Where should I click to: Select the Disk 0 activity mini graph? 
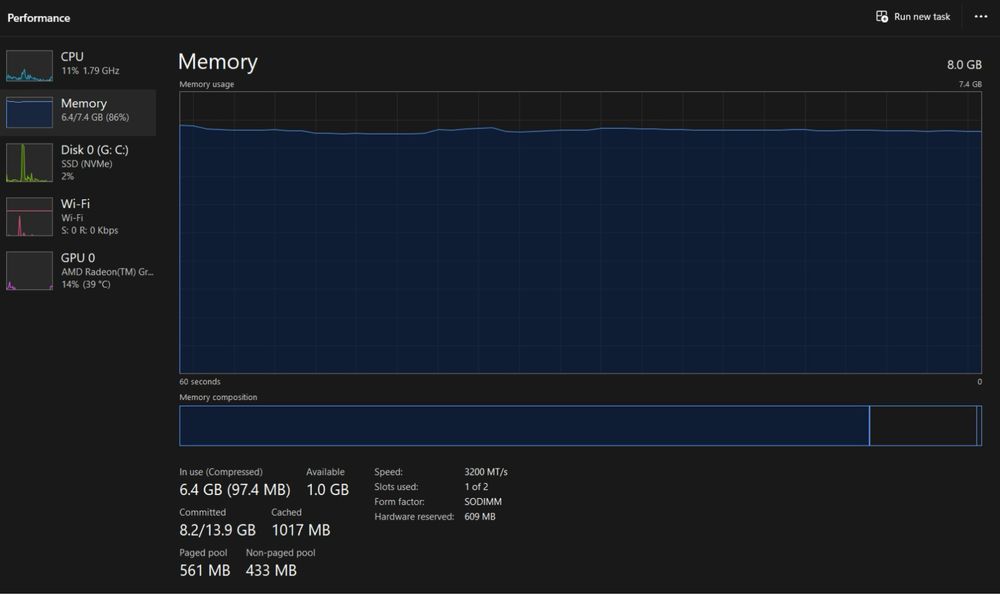29,163
